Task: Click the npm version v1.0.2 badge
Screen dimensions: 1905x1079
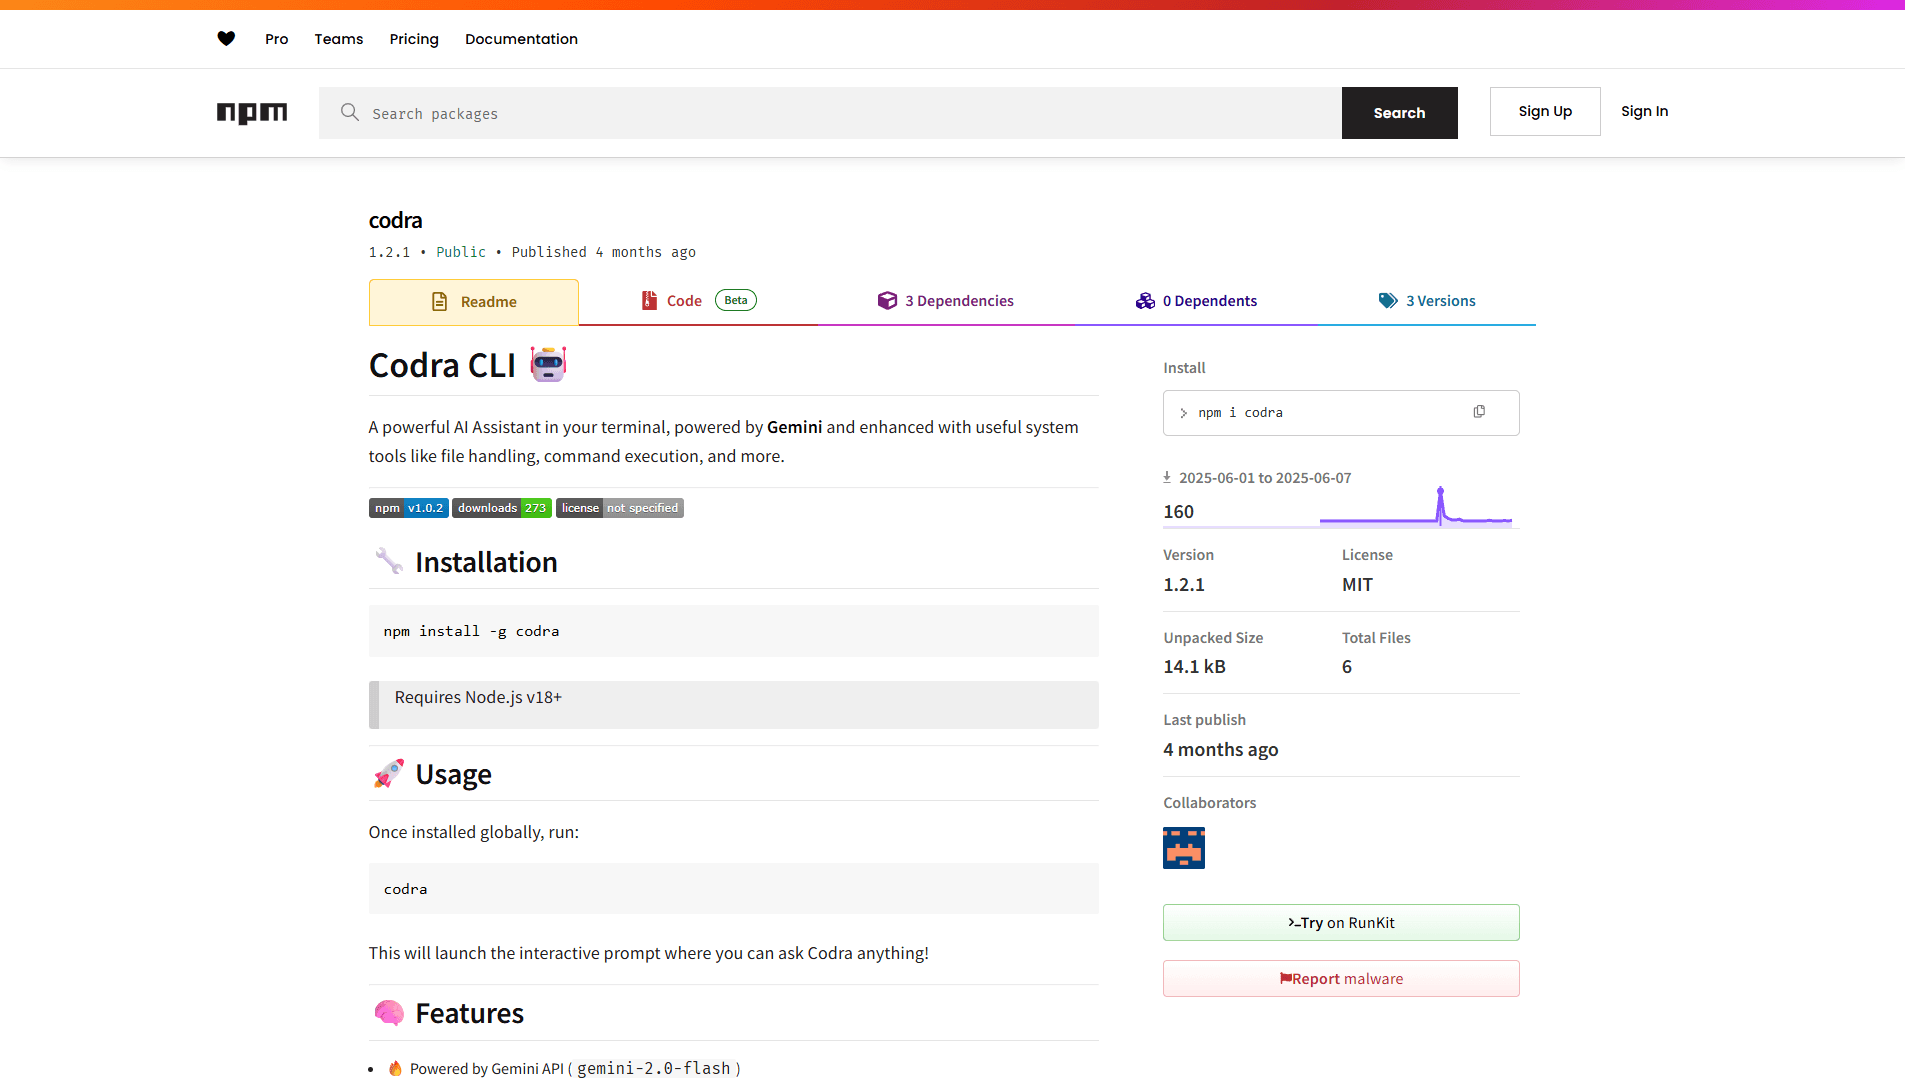Action: point(408,508)
